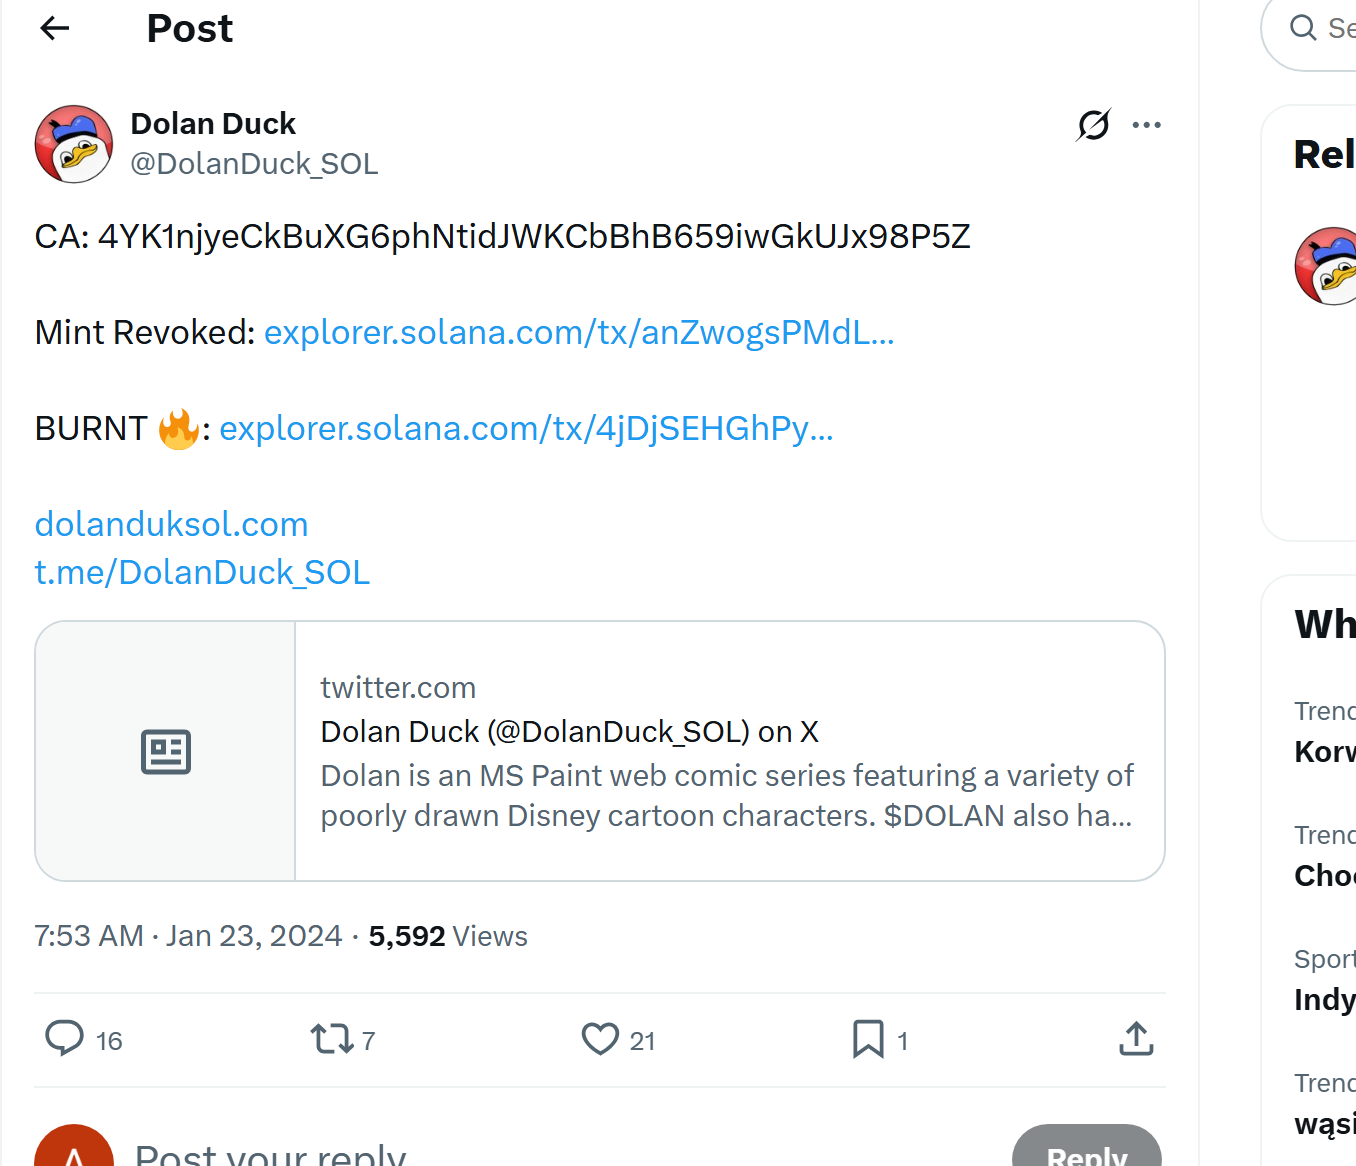Share the post via the upload icon

1135,1040
